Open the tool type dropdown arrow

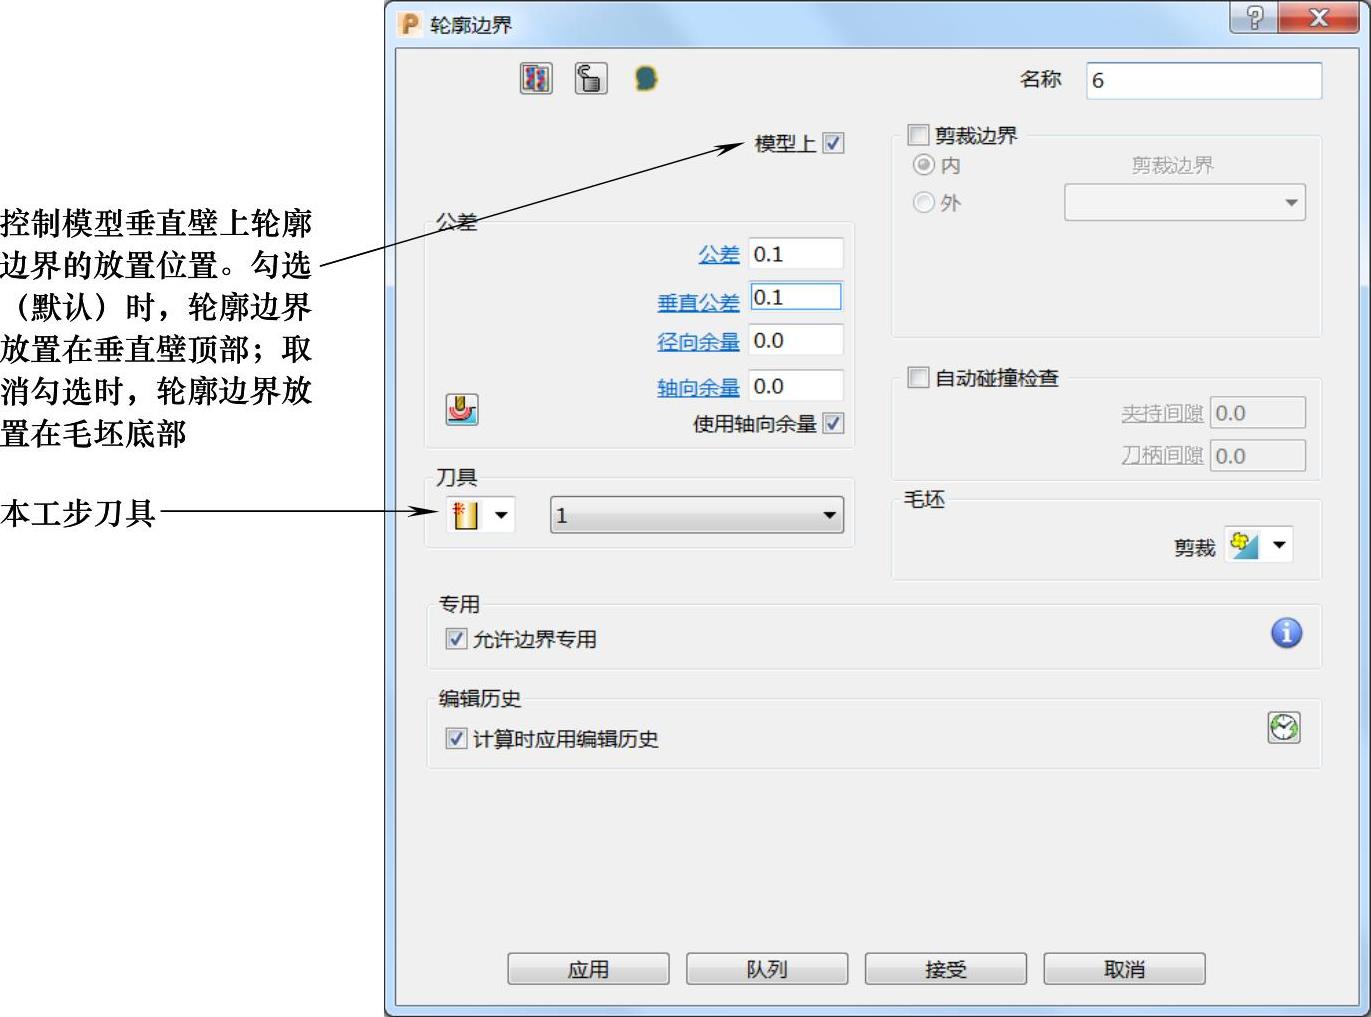[x=502, y=516]
